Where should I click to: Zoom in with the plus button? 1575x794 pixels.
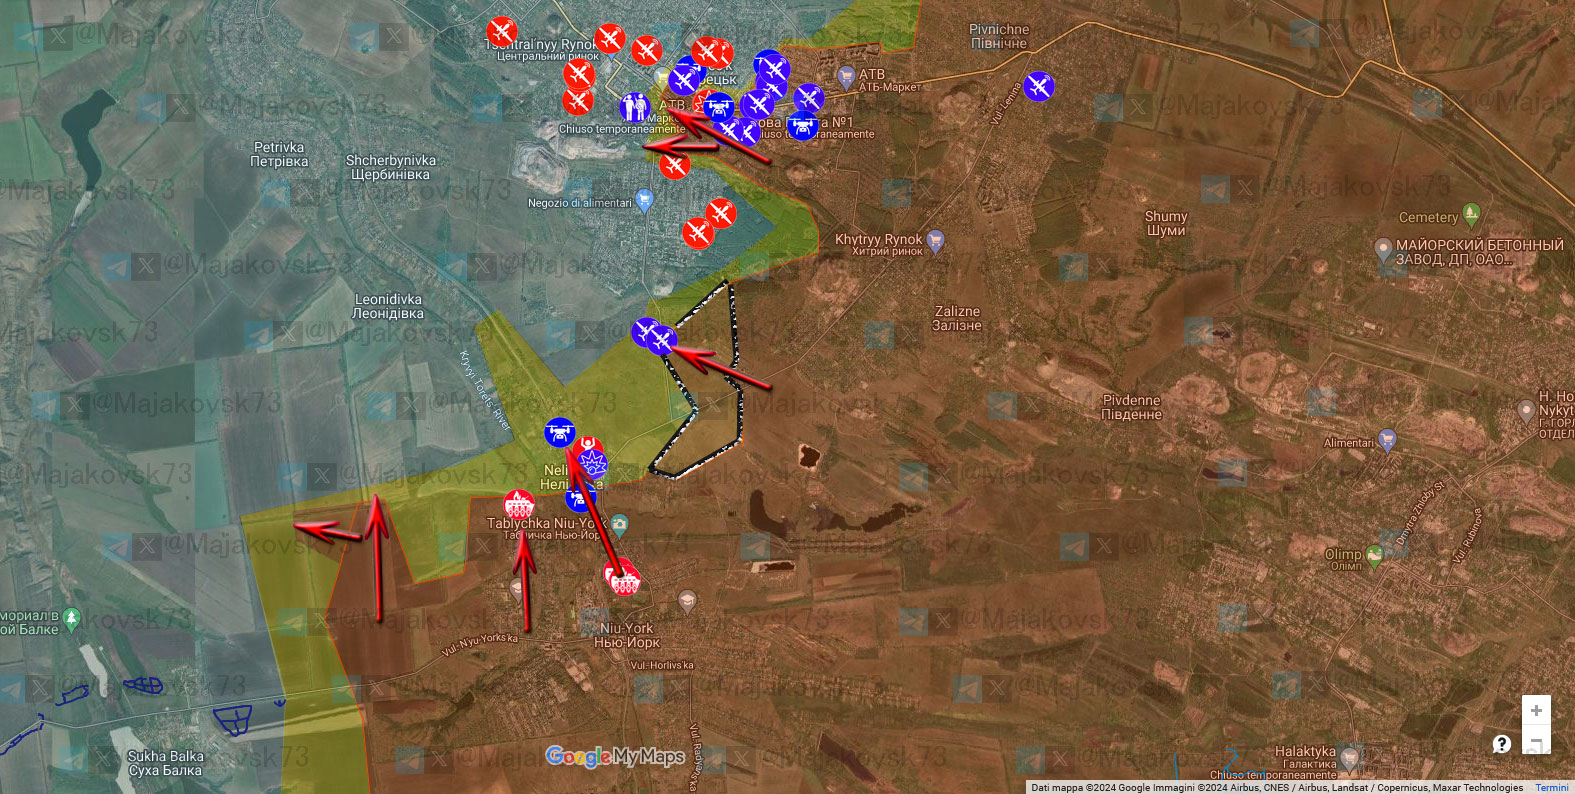click(x=1536, y=710)
